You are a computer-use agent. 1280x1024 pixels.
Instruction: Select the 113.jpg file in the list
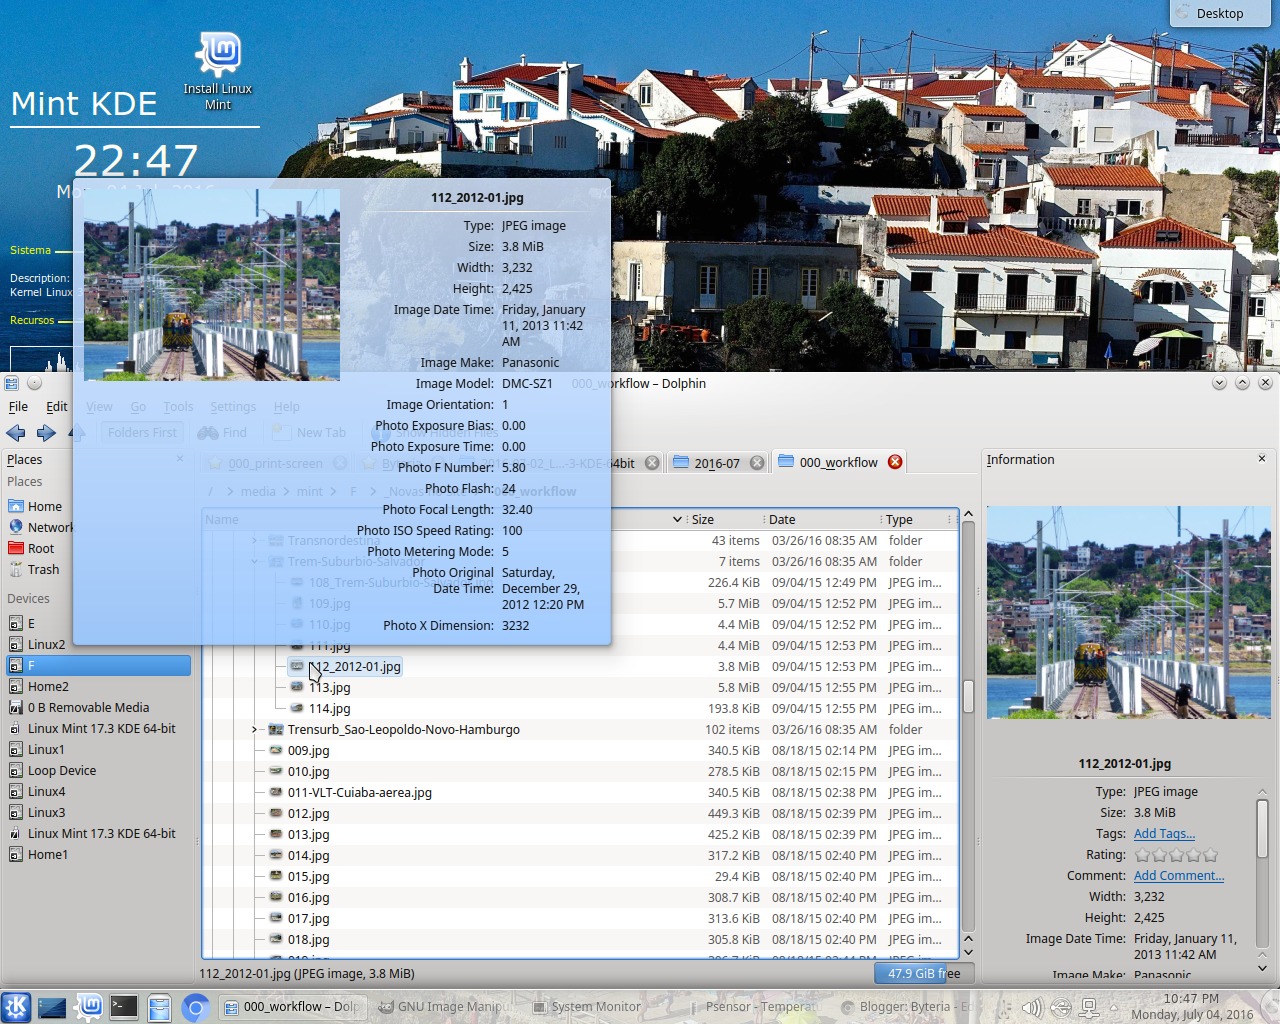[x=329, y=688]
